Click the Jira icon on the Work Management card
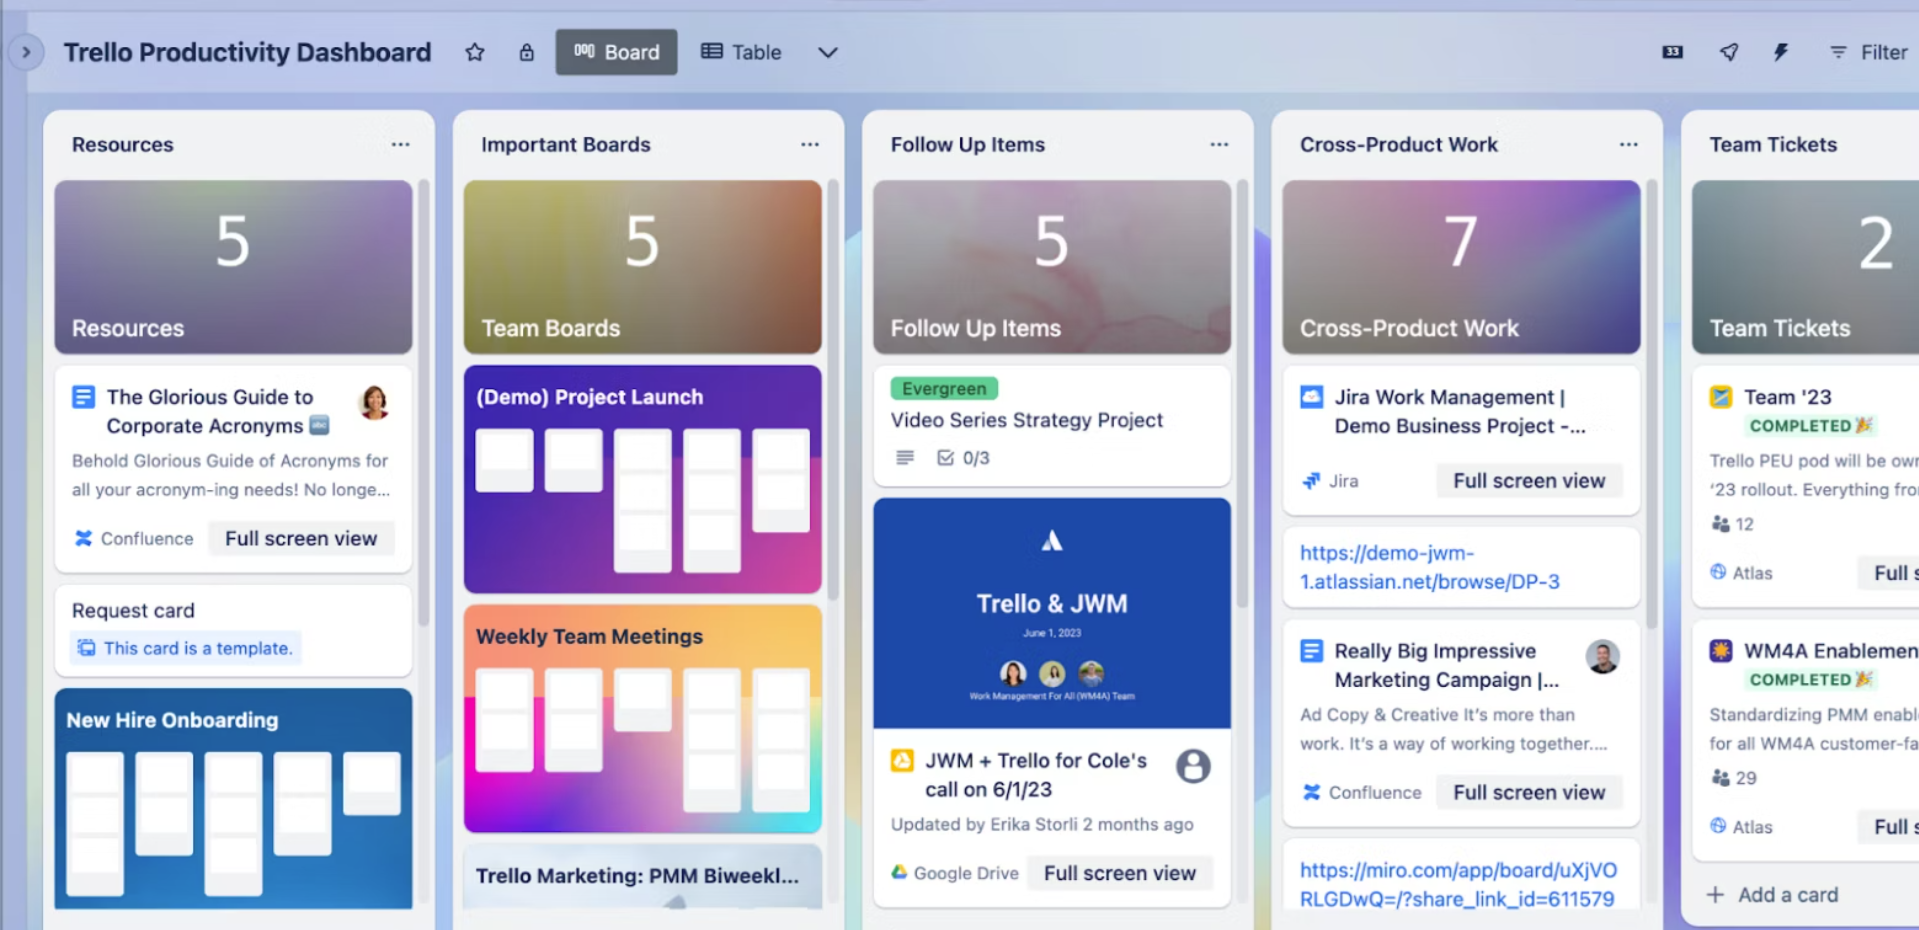1919x930 pixels. (1311, 481)
